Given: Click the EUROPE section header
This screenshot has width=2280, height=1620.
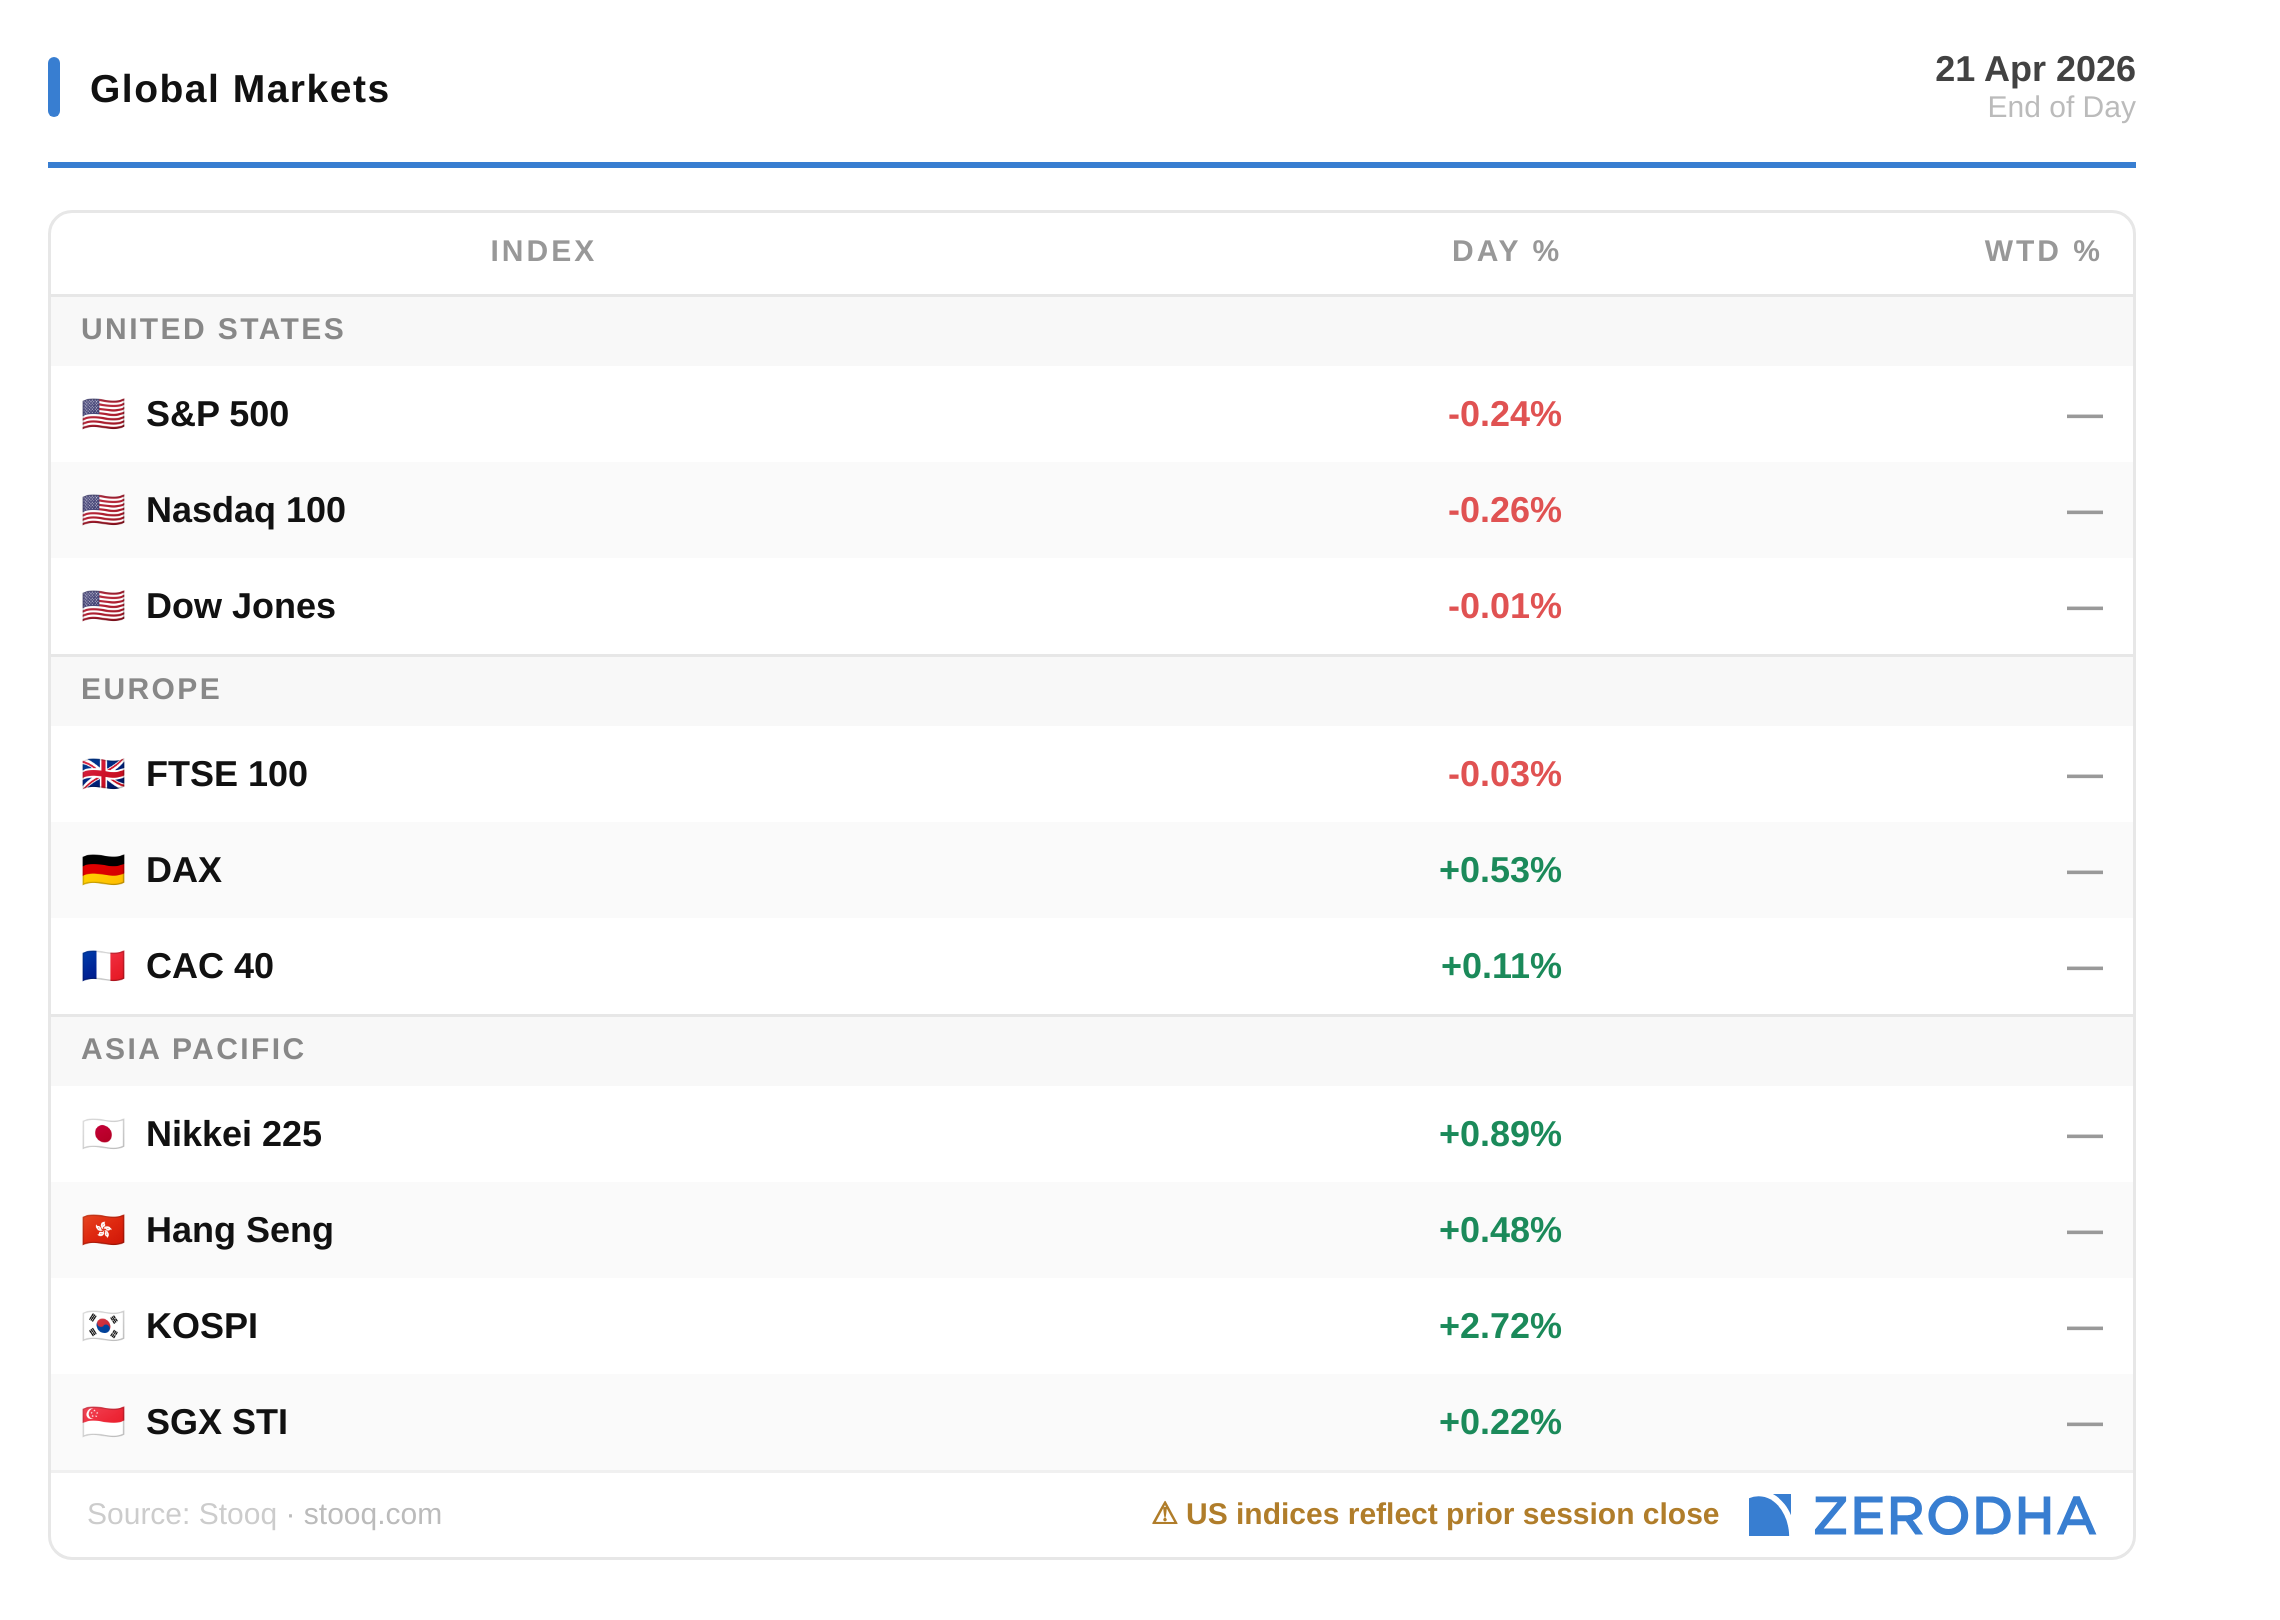Looking at the screenshot, I should (x=151, y=689).
